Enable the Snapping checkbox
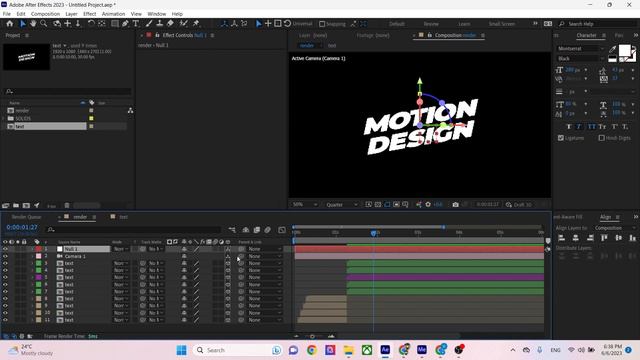Screen dimensions: 640x360 (x=322, y=24)
